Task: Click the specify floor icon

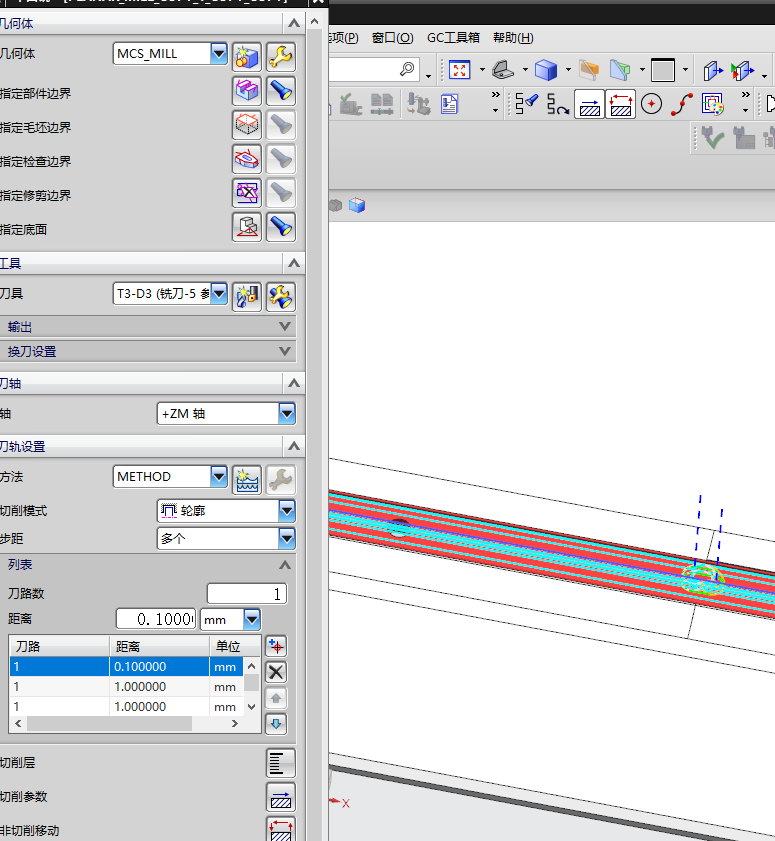Action: [247, 227]
